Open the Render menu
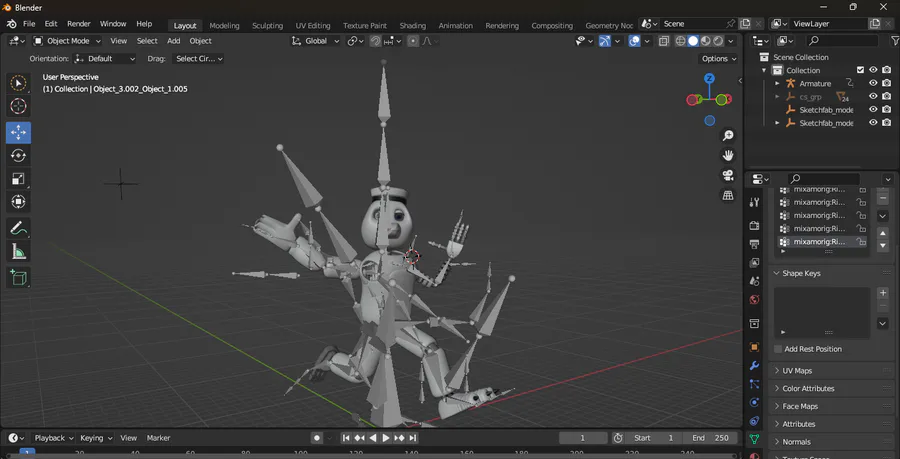Screen dimensions: 900x459 tap(79, 24)
